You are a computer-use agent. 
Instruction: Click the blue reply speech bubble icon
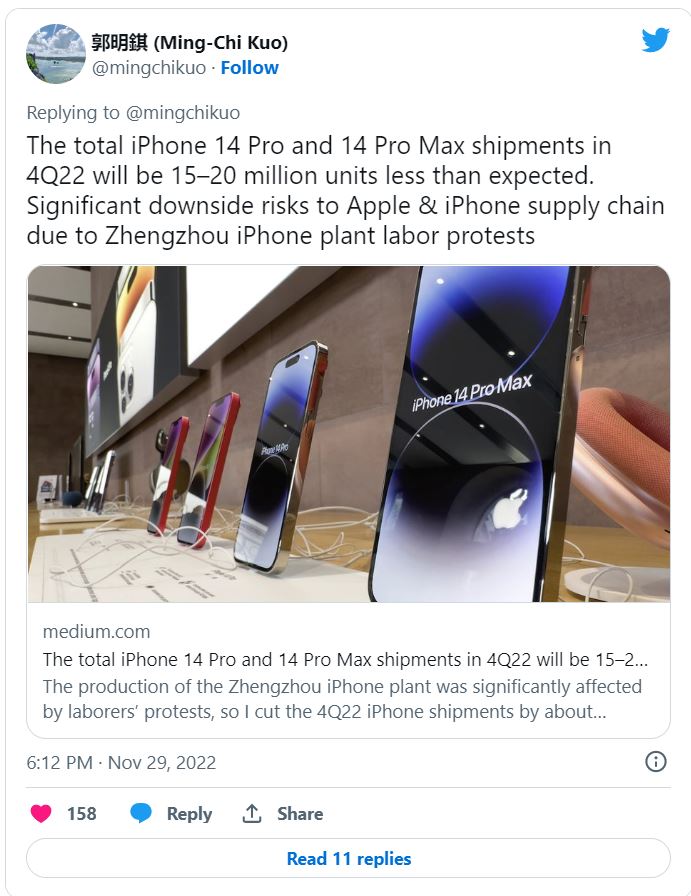point(141,813)
